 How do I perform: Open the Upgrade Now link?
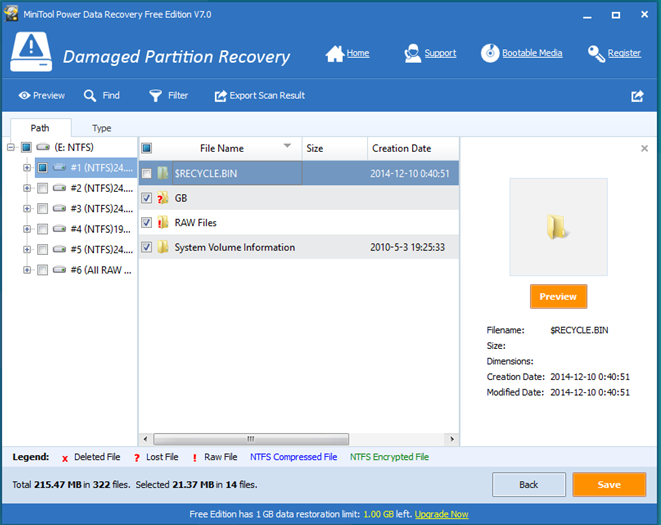point(441,514)
